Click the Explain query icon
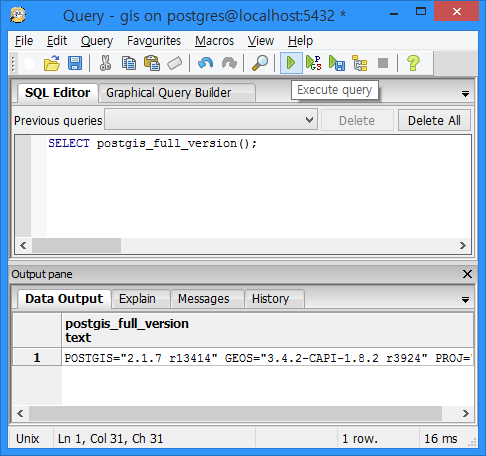The image size is (486, 456). (360, 63)
